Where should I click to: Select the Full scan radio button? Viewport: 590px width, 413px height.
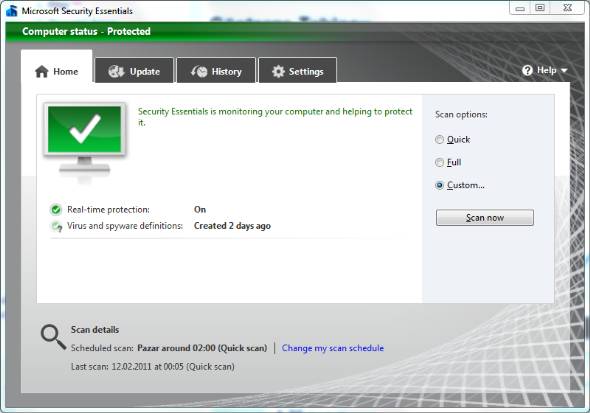(x=439, y=162)
